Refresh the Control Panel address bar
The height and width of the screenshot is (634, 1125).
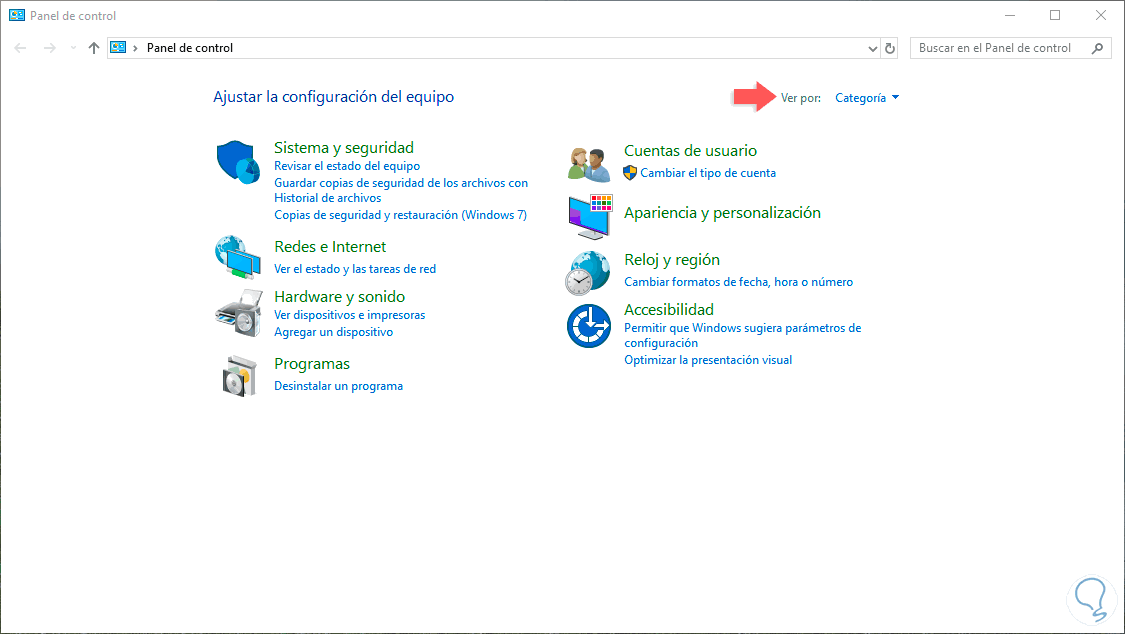tap(890, 48)
